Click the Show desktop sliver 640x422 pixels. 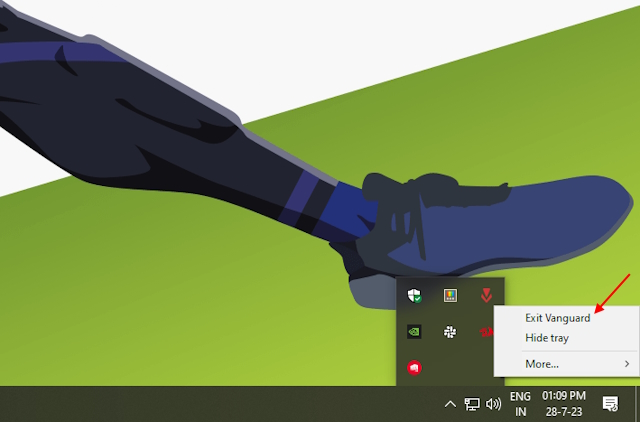click(637, 404)
